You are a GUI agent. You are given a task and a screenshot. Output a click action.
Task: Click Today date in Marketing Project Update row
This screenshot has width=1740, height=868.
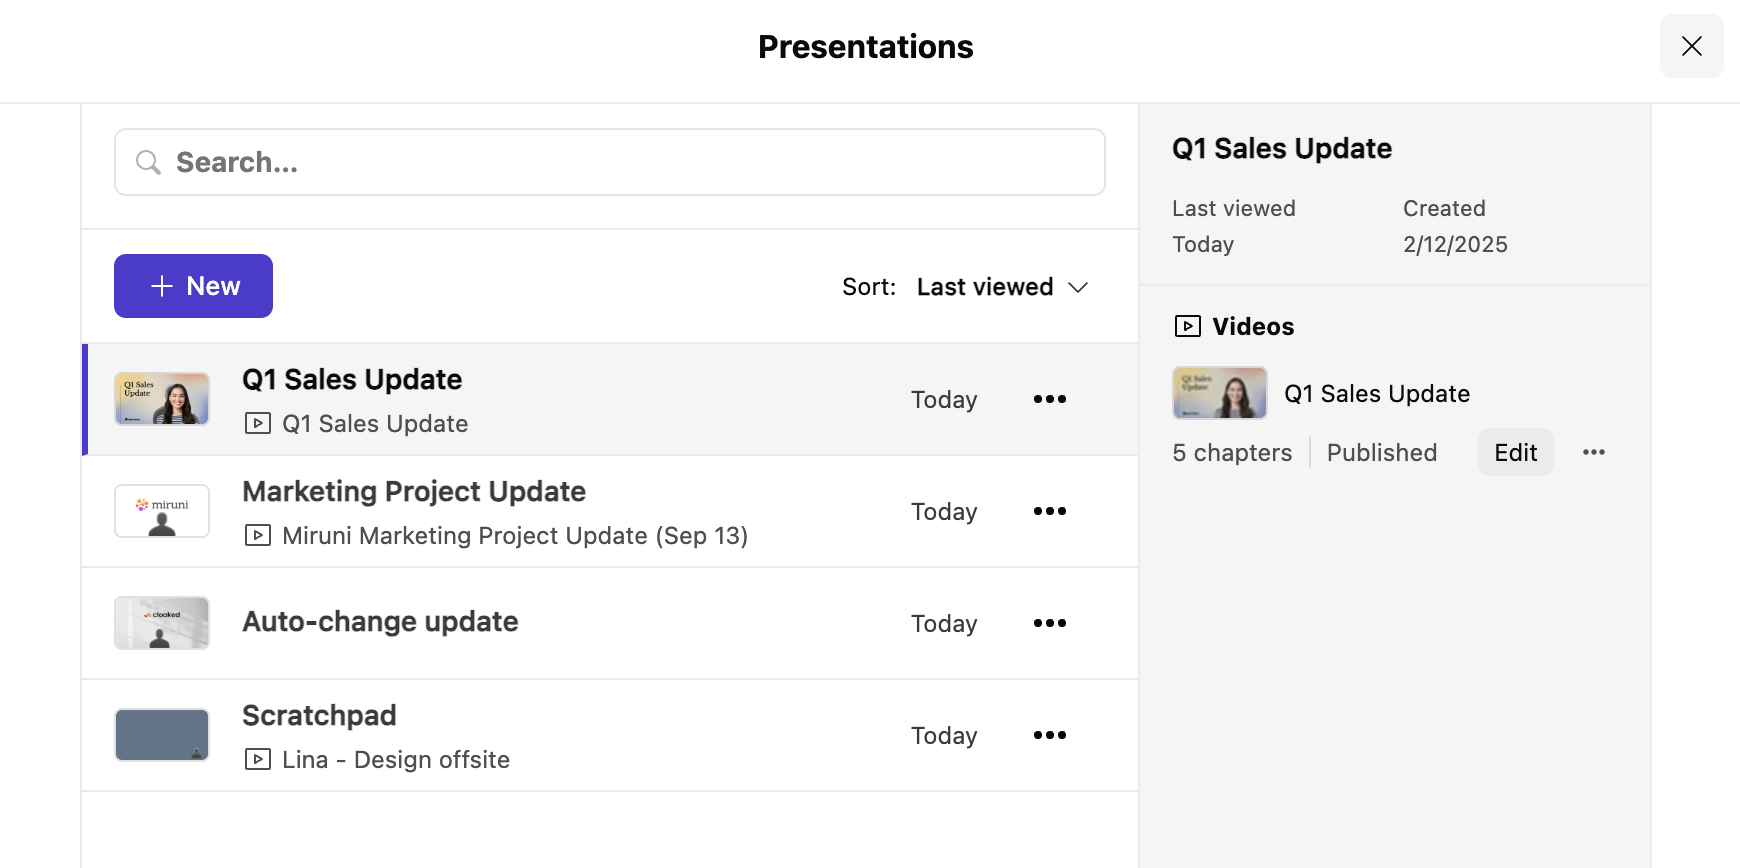pyautogui.click(x=944, y=511)
